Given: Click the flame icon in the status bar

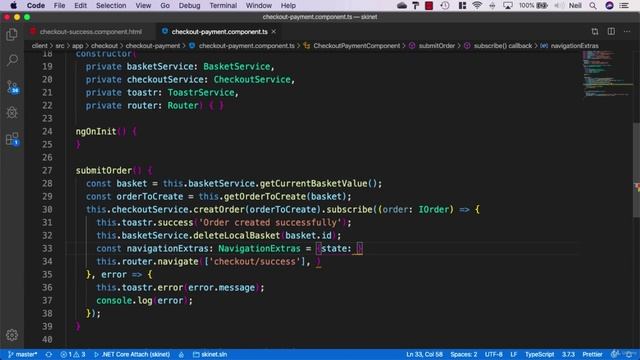Looking at the screenshot, I should (181, 354).
